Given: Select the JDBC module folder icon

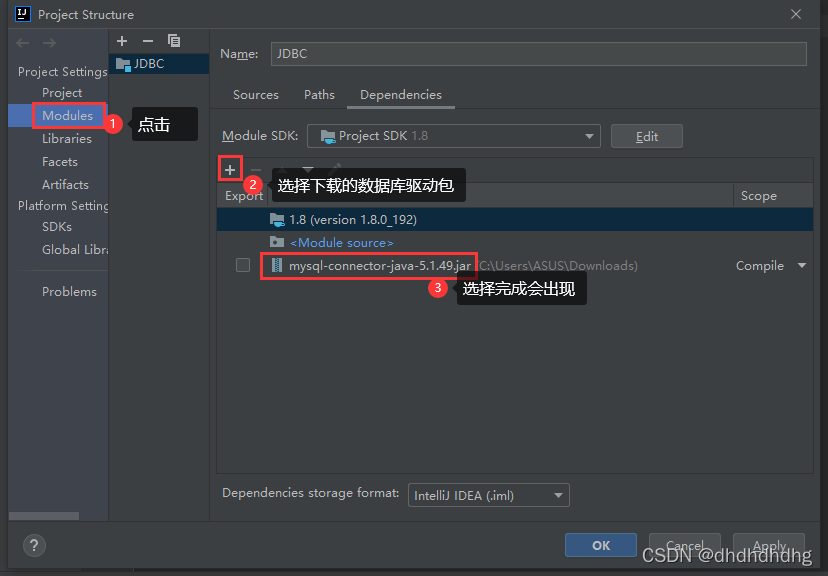Looking at the screenshot, I should coord(123,64).
